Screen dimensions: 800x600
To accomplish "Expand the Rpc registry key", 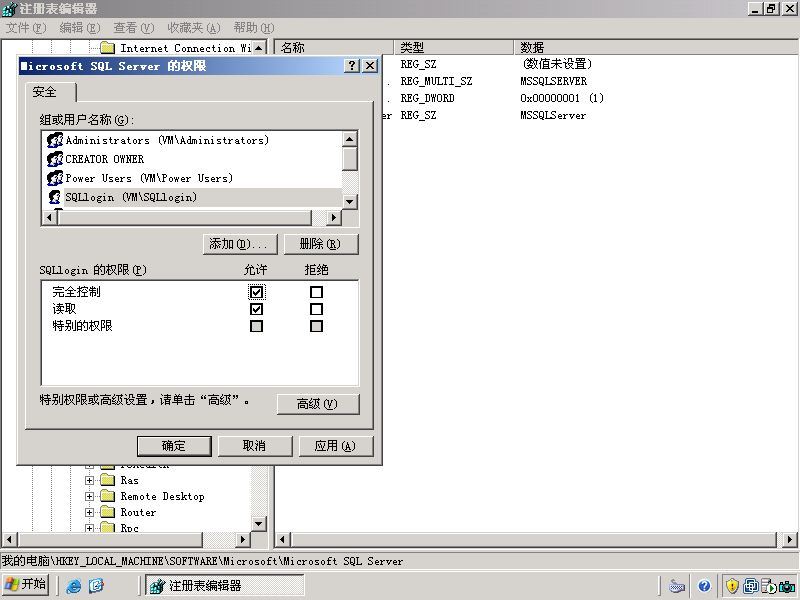I will tap(89, 528).
